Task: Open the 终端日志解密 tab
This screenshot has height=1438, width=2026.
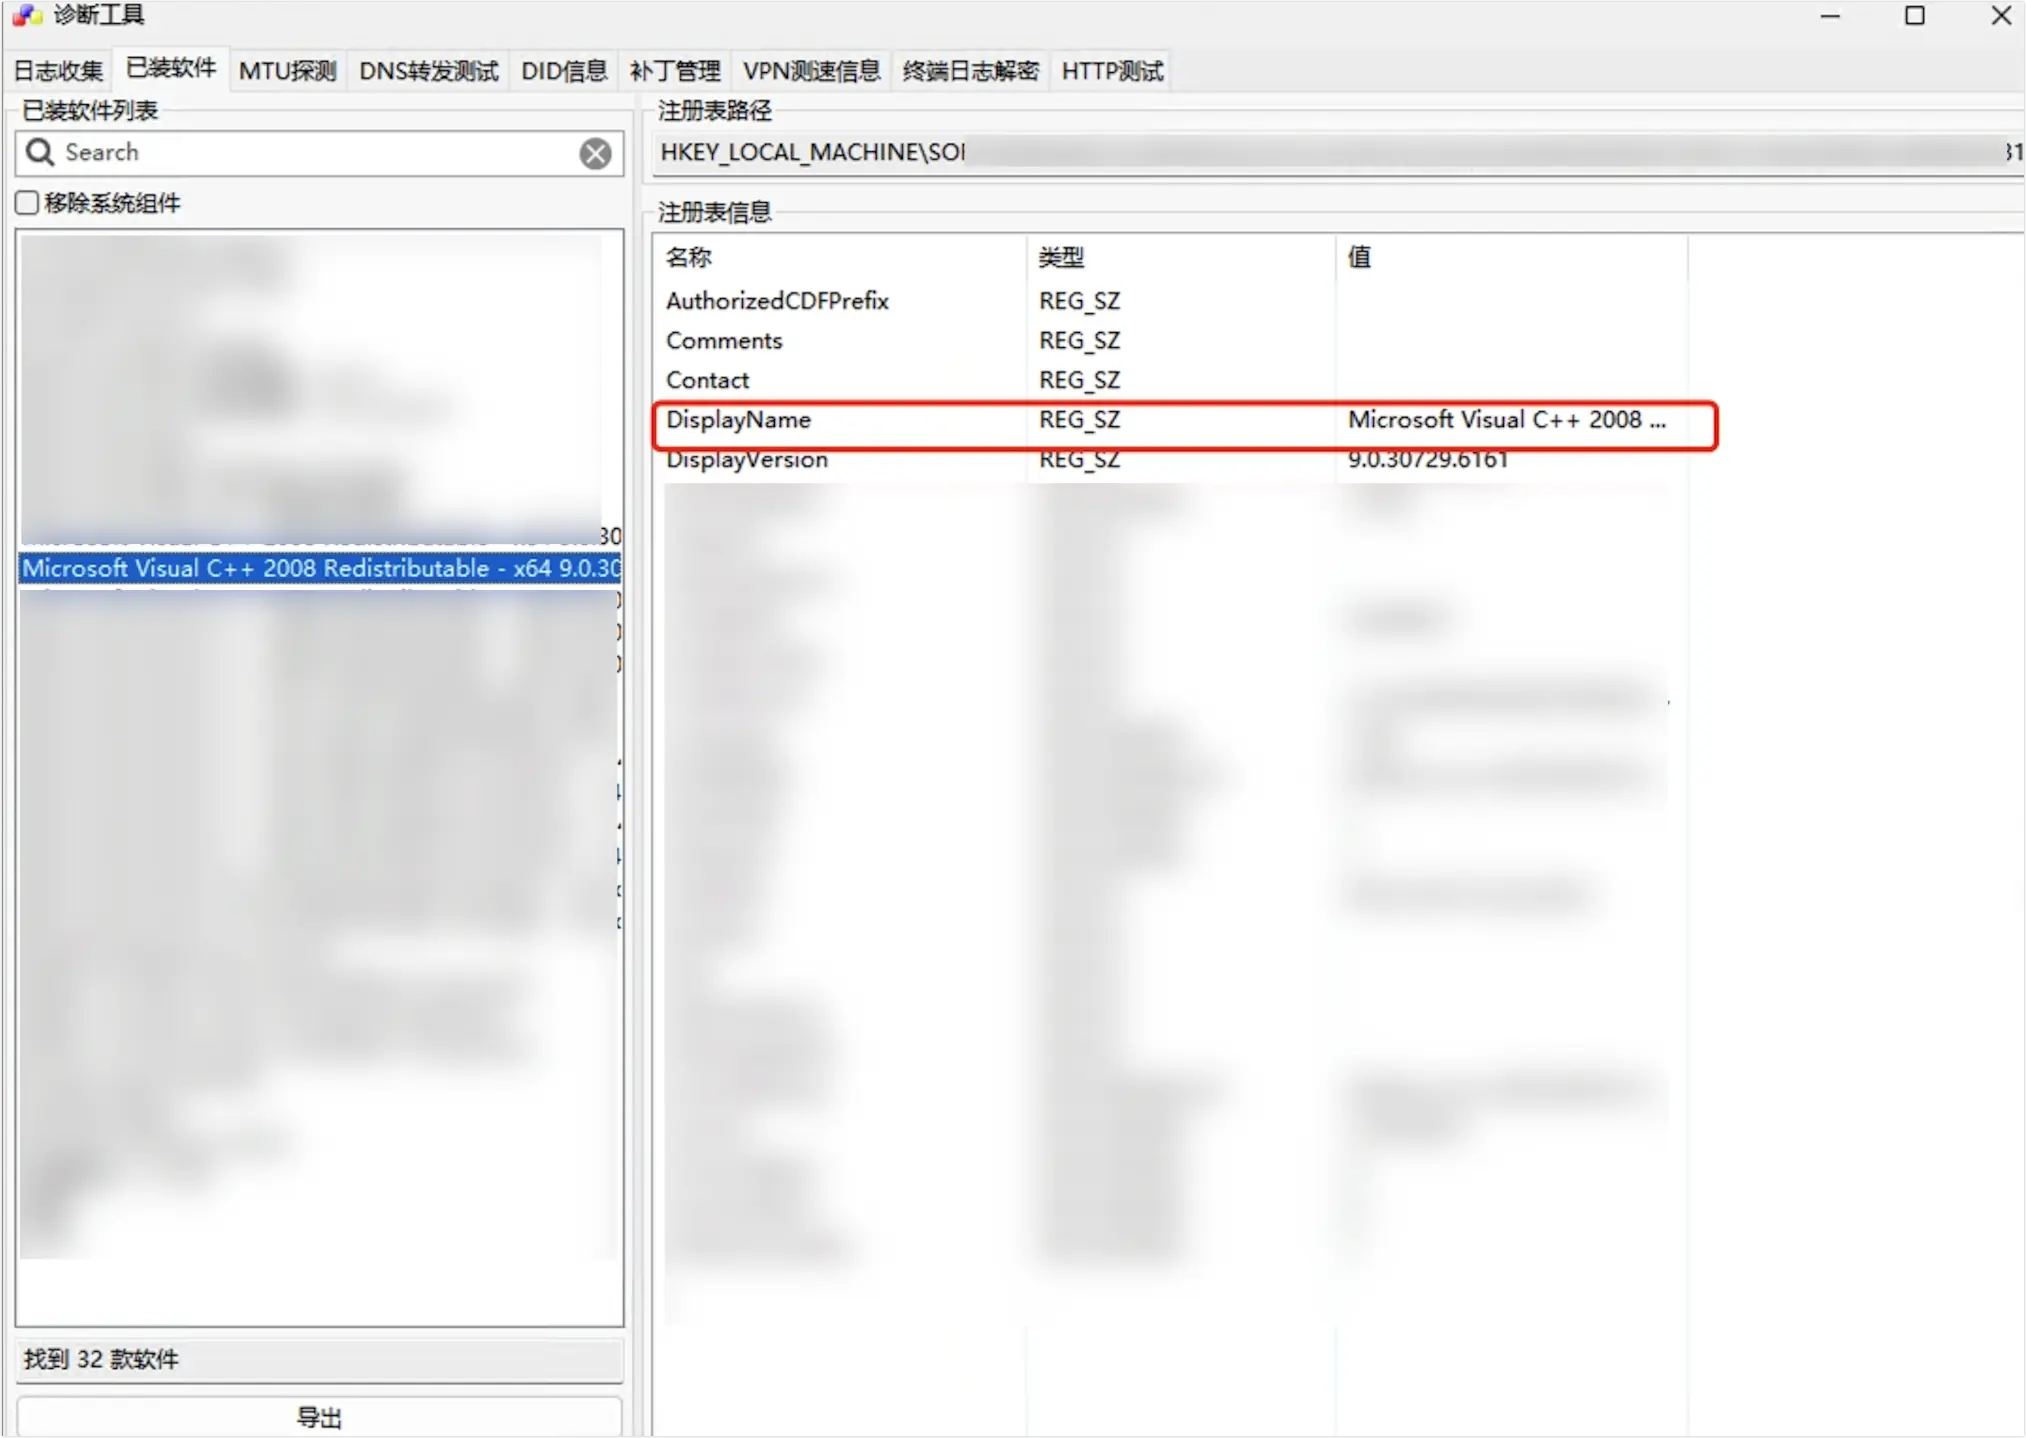Action: click(x=970, y=71)
